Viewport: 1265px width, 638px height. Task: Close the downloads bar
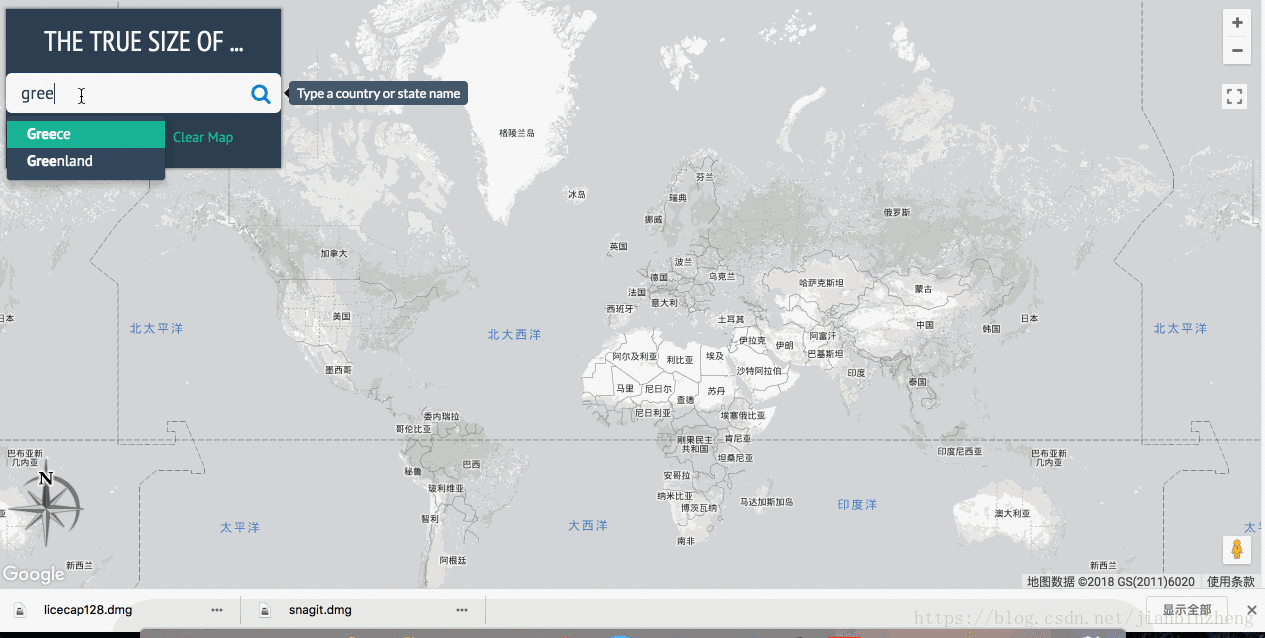point(1251,610)
